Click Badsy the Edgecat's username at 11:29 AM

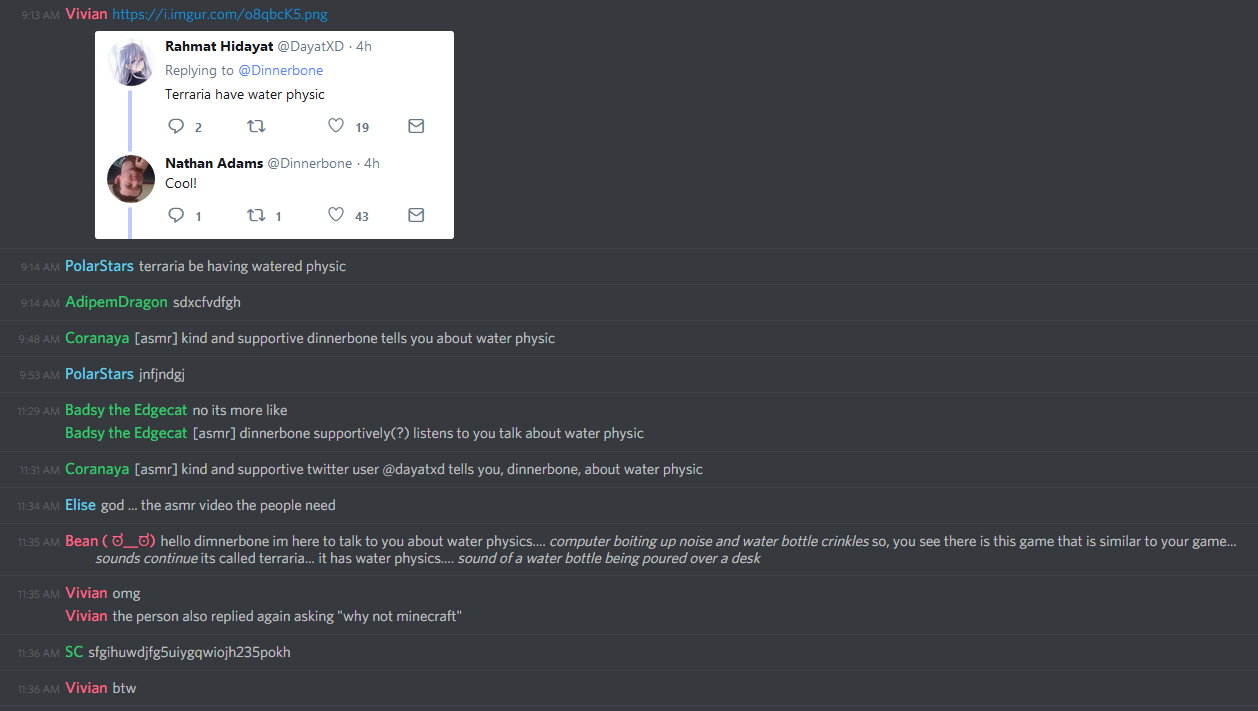point(126,410)
